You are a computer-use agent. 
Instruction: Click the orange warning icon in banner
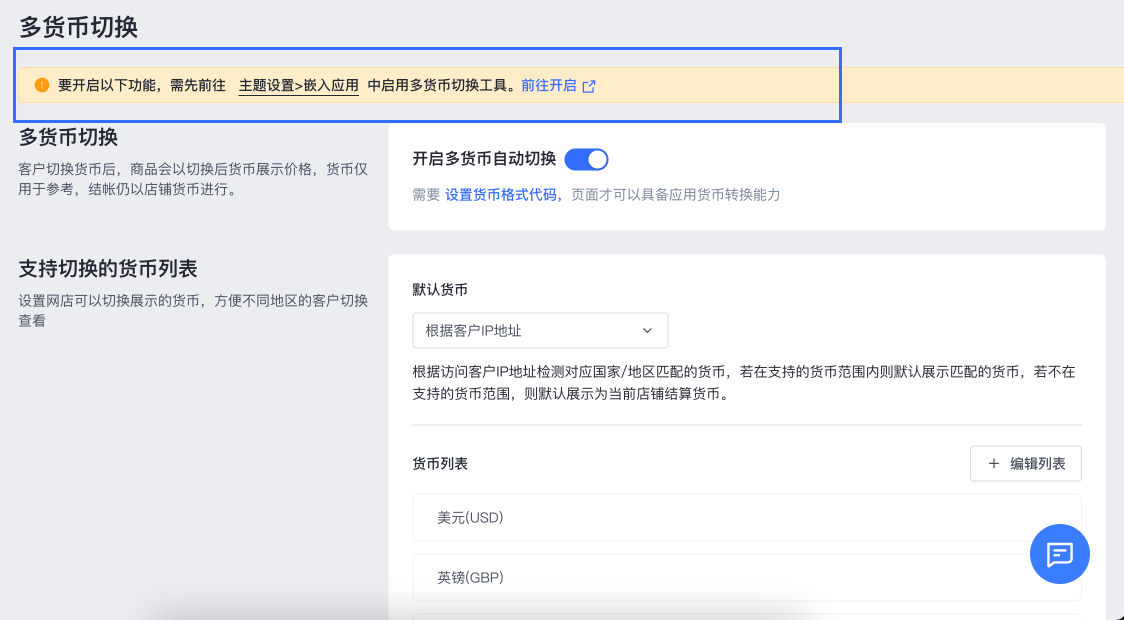click(x=42, y=85)
